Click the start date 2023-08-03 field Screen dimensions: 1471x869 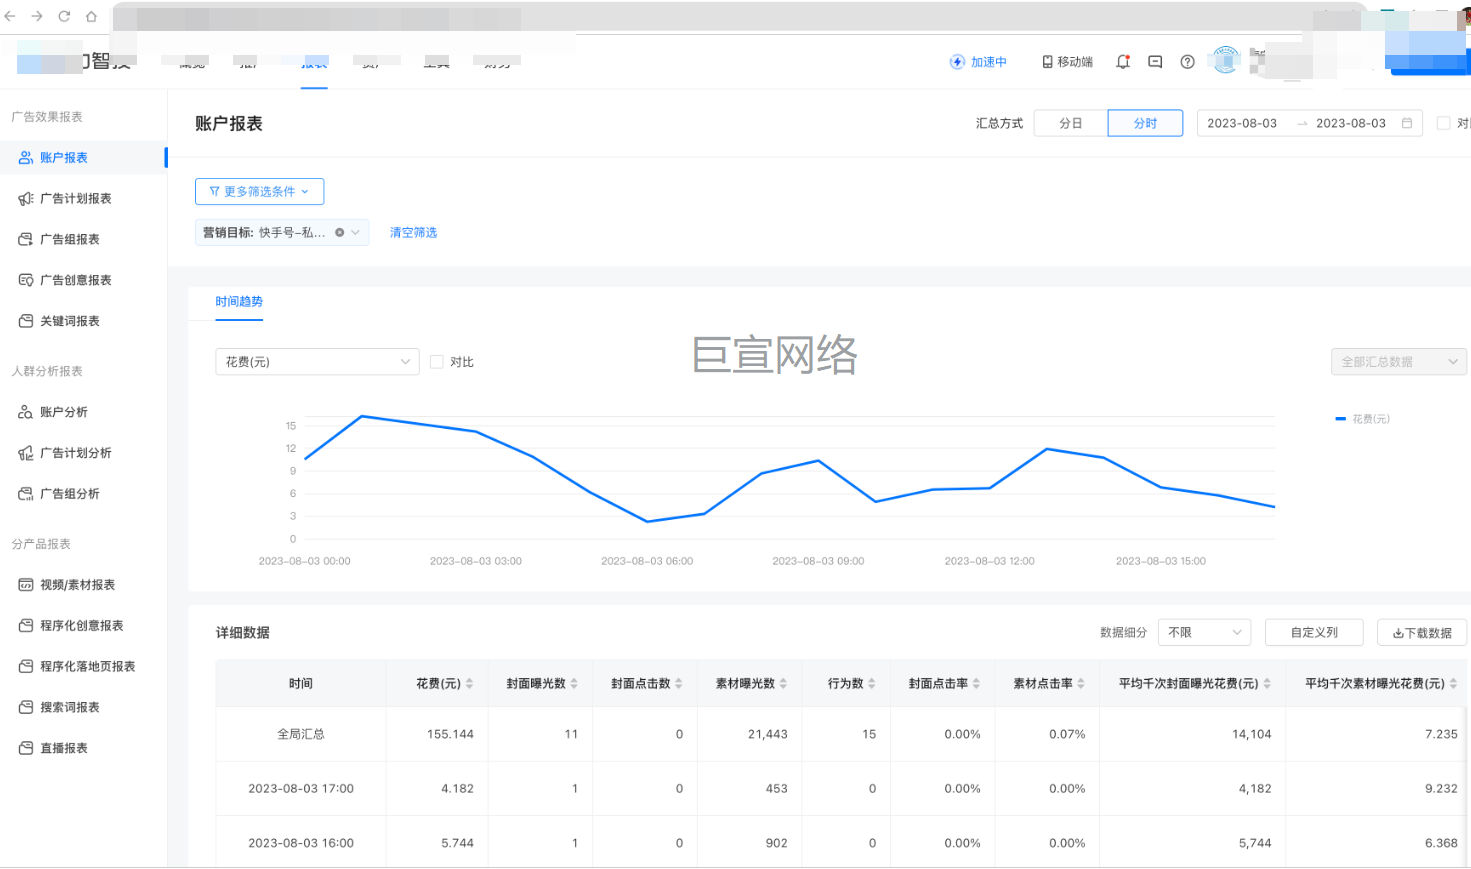(x=1242, y=123)
